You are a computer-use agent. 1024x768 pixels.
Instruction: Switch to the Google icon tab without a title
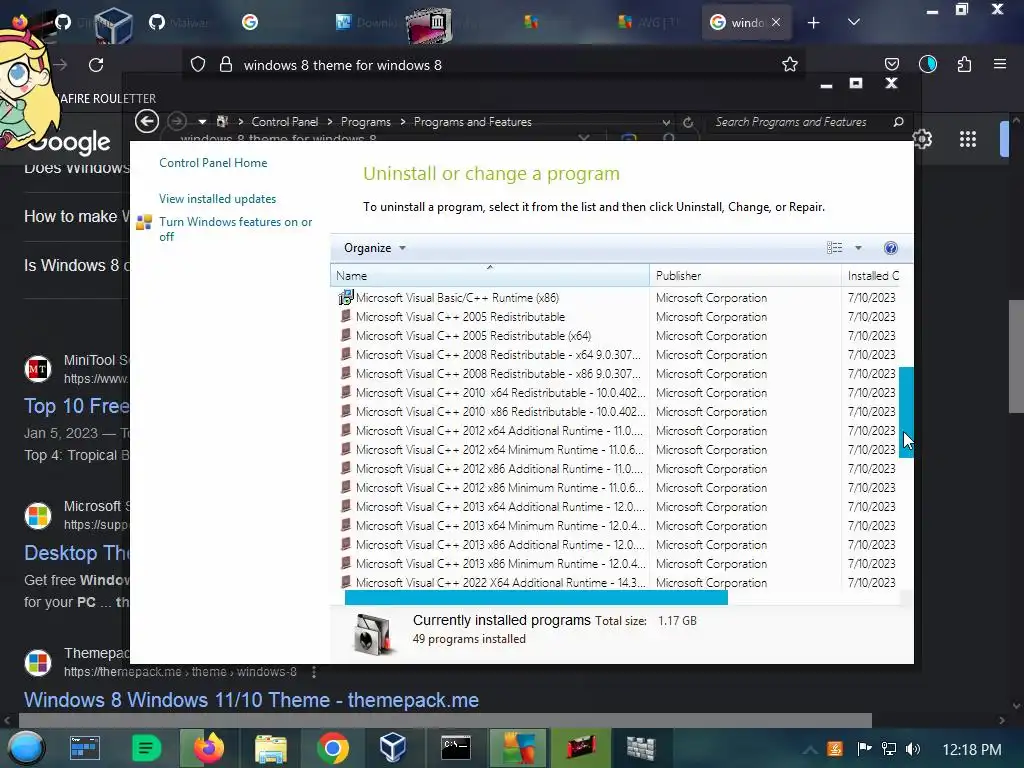point(249,22)
